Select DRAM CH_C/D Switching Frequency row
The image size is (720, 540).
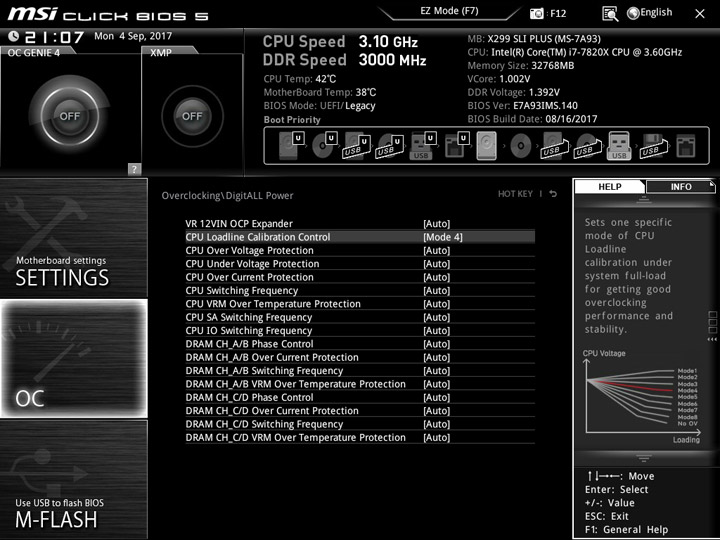click(x=360, y=424)
